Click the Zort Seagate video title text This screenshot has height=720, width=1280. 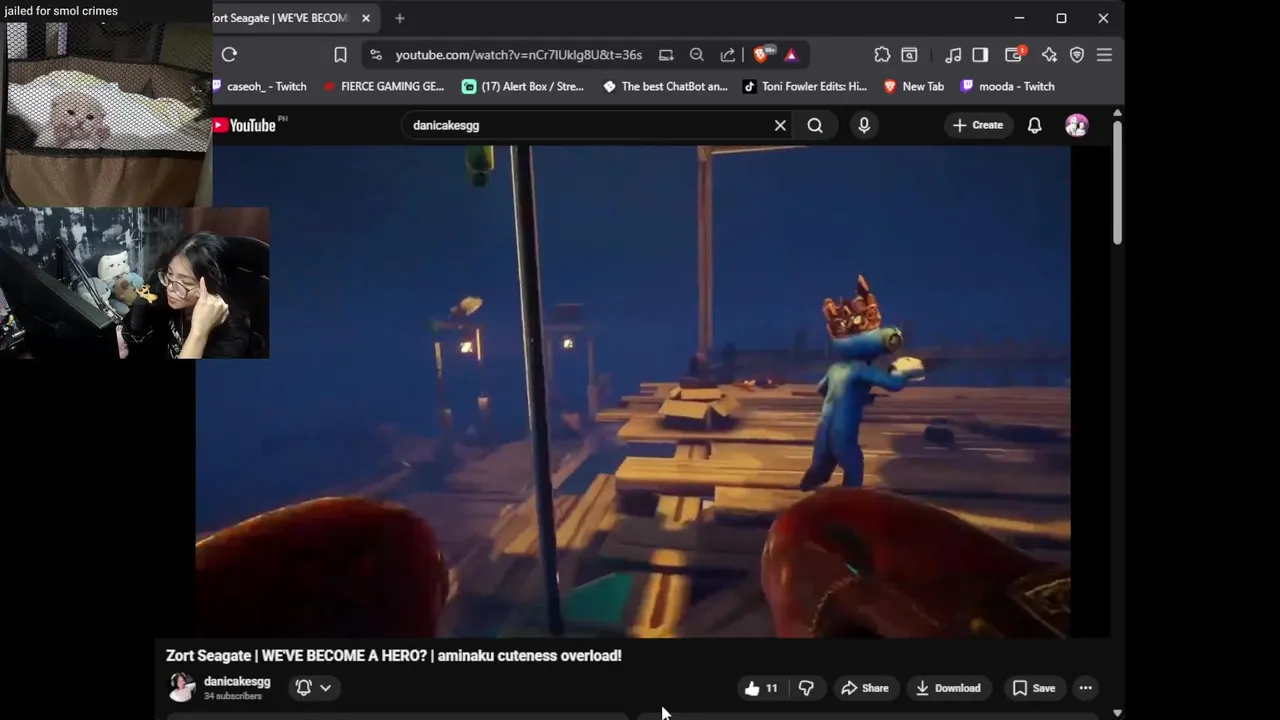[x=394, y=656]
